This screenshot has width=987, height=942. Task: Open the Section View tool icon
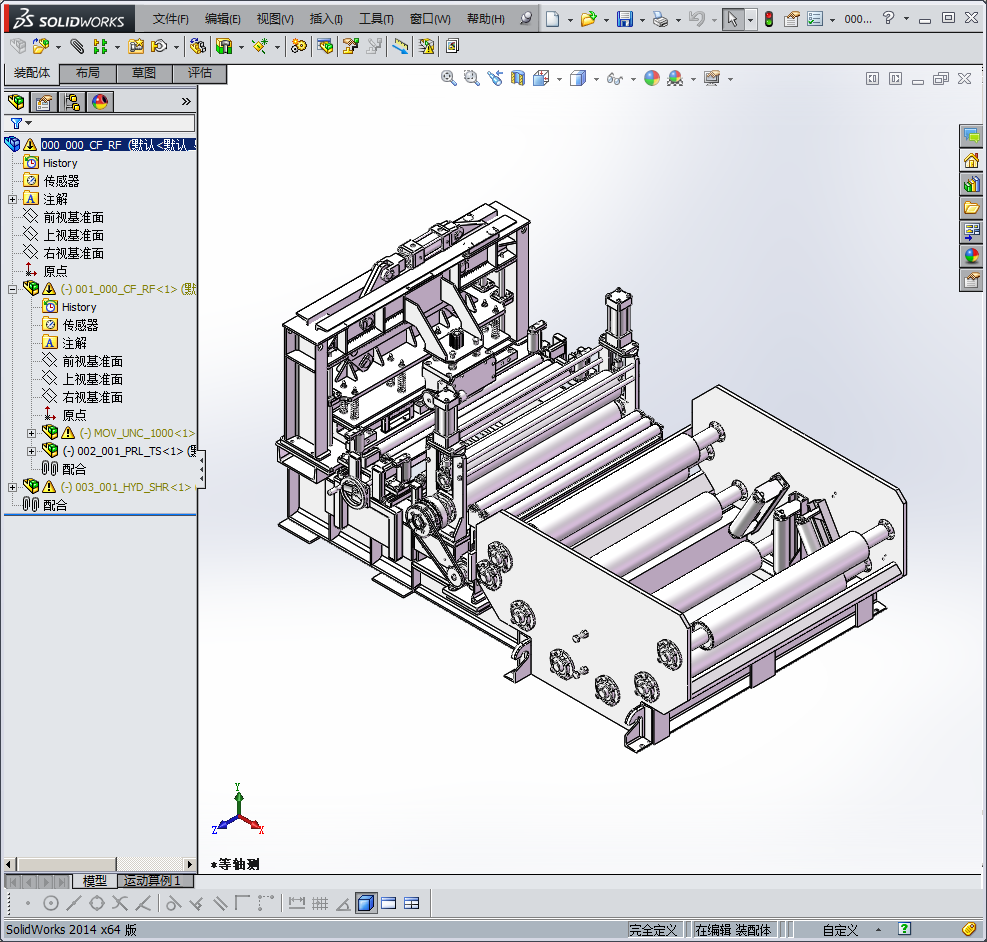518,78
